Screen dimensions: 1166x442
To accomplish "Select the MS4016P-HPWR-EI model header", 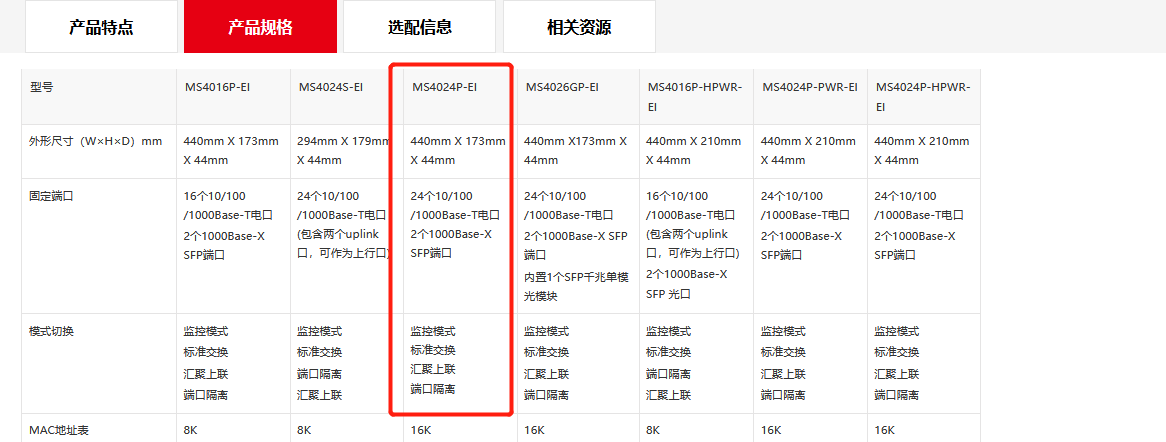I will click(x=694, y=97).
